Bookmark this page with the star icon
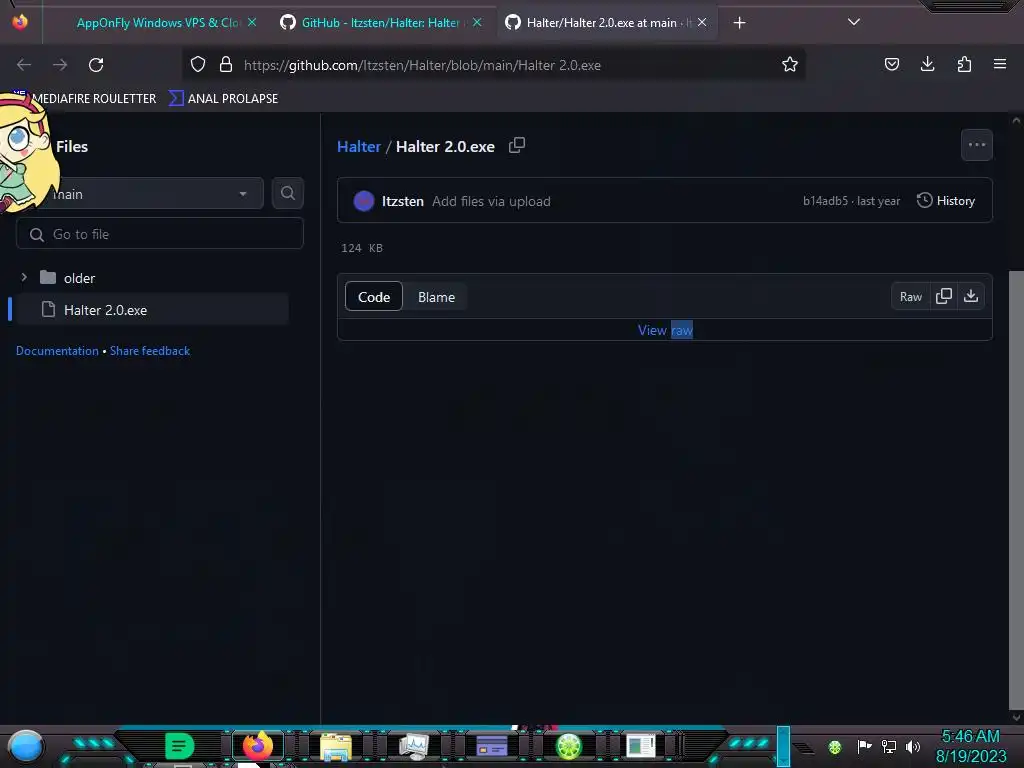Screen dimensions: 1024x768 [x=790, y=64]
